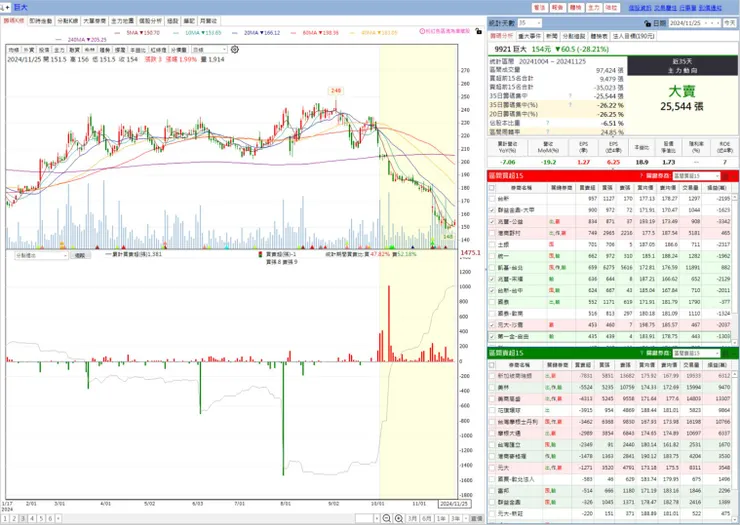
Task: Open the 統計天數 dropdown showing 35
Action: (x=530, y=23)
